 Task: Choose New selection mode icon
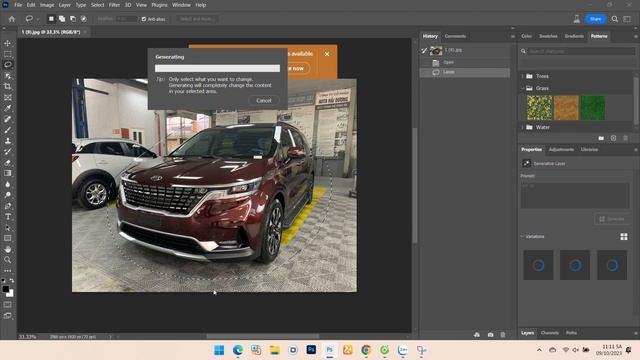click(x=51, y=19)
